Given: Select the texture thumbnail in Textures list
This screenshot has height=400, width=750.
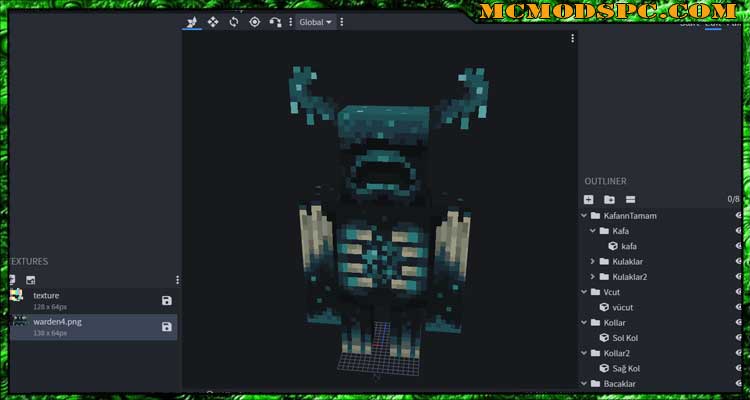Looking at the screenshot, I should click(16, 295).
